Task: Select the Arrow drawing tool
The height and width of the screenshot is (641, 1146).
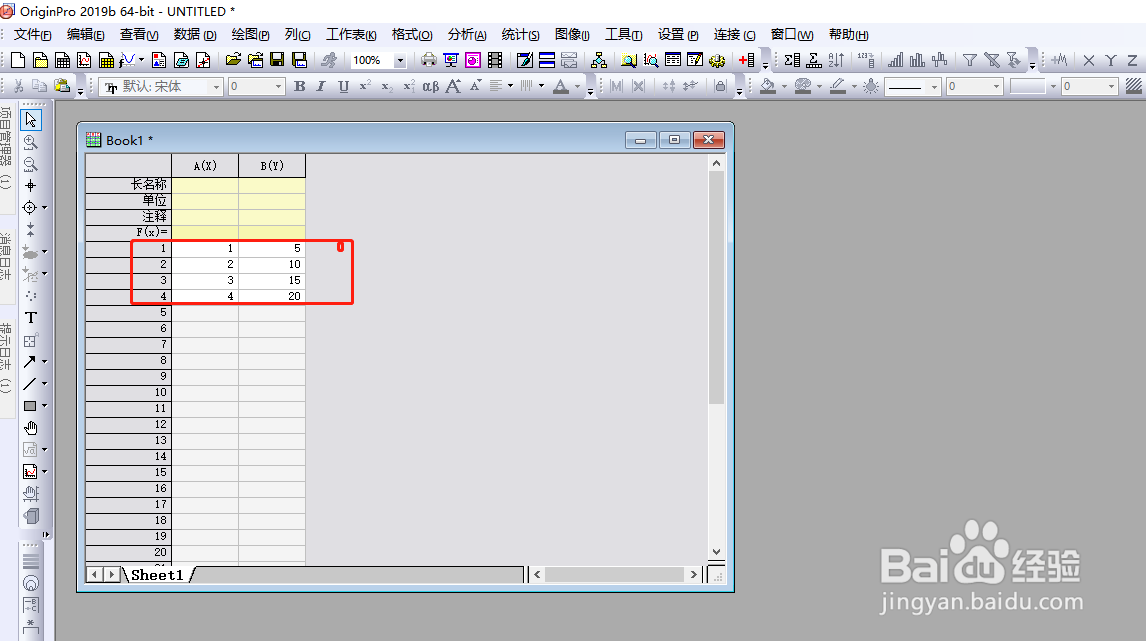Action: pos(30,362)
